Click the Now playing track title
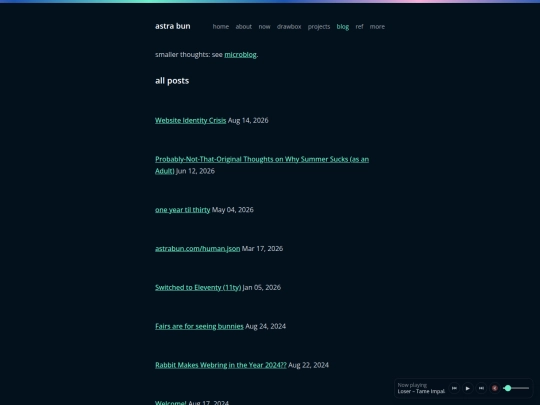Image resolution: width=540 pixels, height=405 pixels. [421, 391]
